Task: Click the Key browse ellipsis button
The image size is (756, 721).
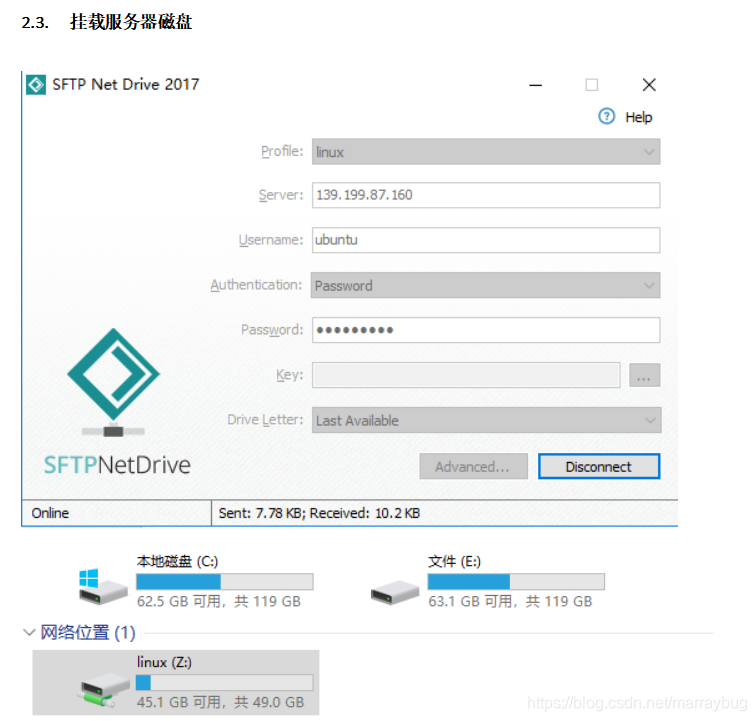Action: coord(645,375)
